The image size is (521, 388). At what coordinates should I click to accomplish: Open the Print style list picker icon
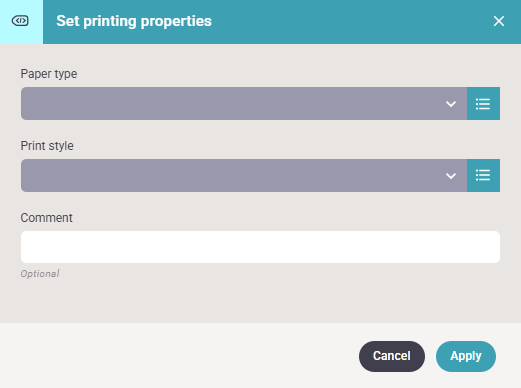[483, 175]
